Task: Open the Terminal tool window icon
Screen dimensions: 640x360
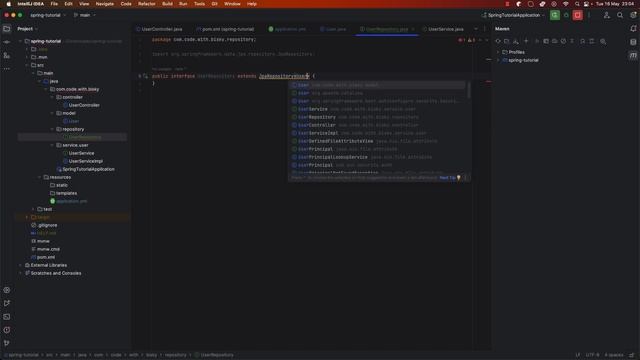Action: pyautogui.click(x=7, y=316)
